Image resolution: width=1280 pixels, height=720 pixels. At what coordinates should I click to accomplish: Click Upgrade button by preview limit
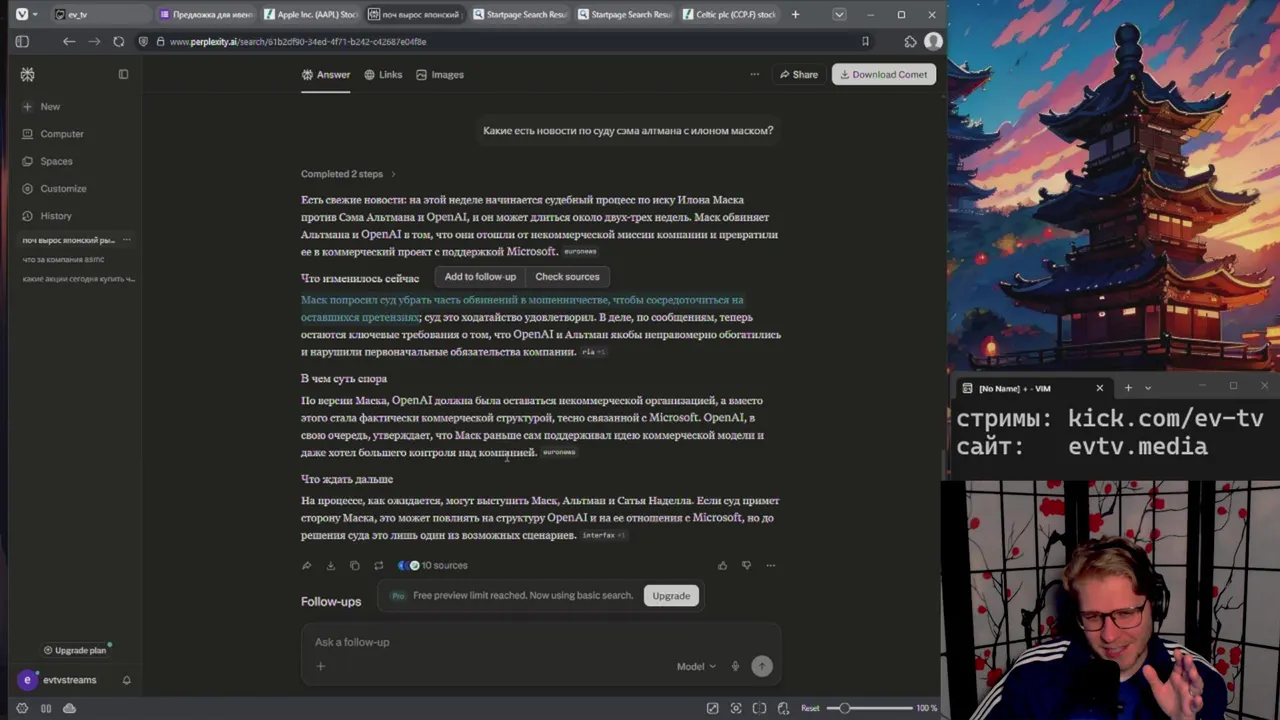pos(671,596)
